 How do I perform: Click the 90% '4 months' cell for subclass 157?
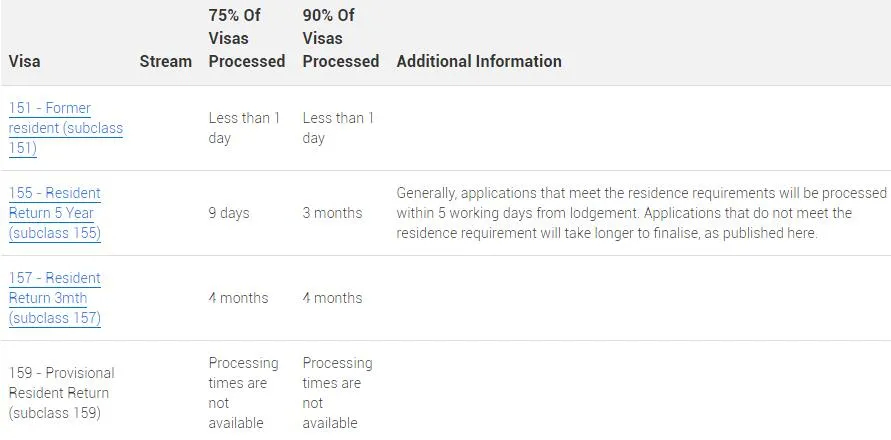click(x=332, y=298)
